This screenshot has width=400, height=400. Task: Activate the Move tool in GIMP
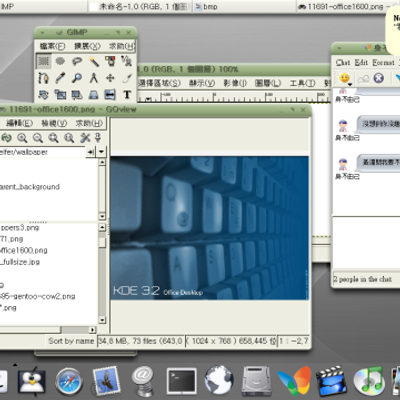[x=110, y=78]
